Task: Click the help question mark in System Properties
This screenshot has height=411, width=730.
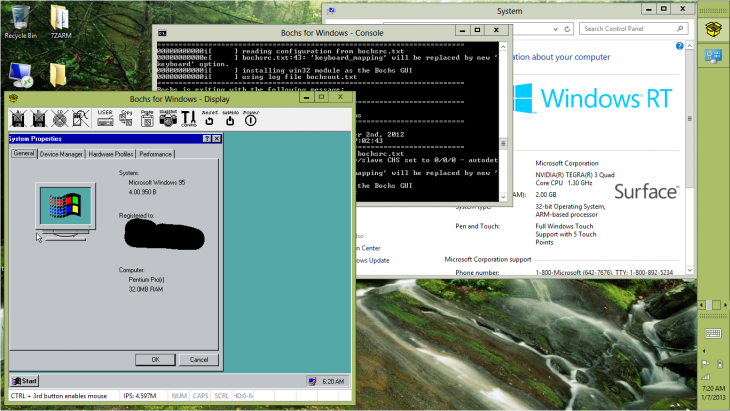Action: click(x=205, y=138)
